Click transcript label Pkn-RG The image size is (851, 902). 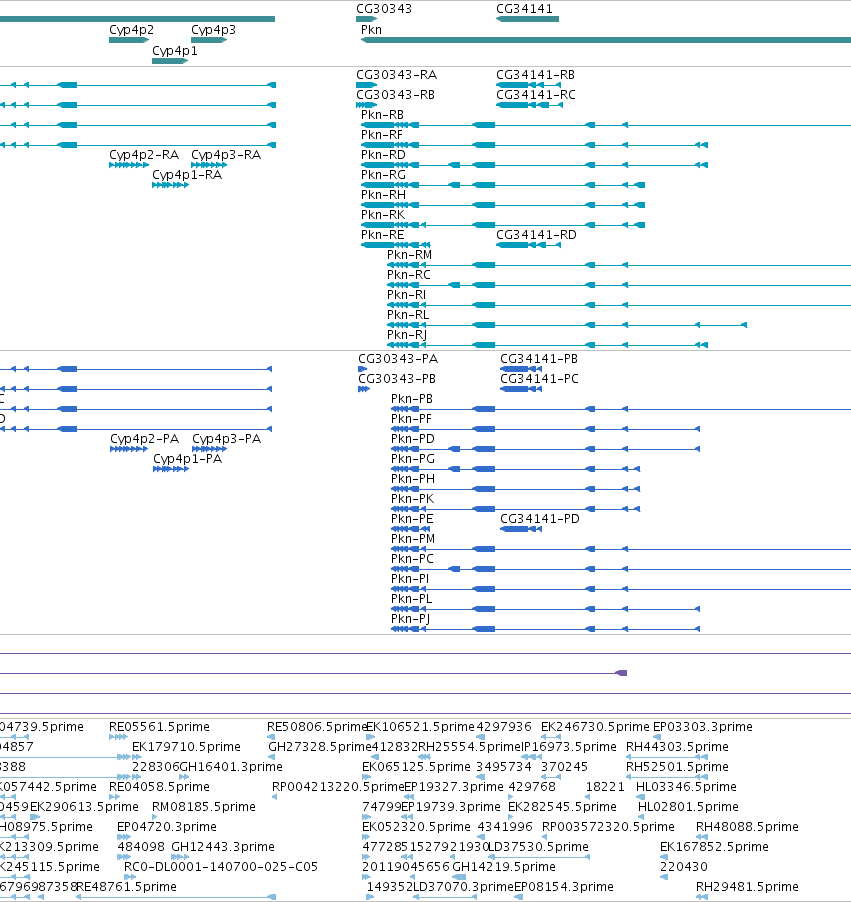coord(383,174)
